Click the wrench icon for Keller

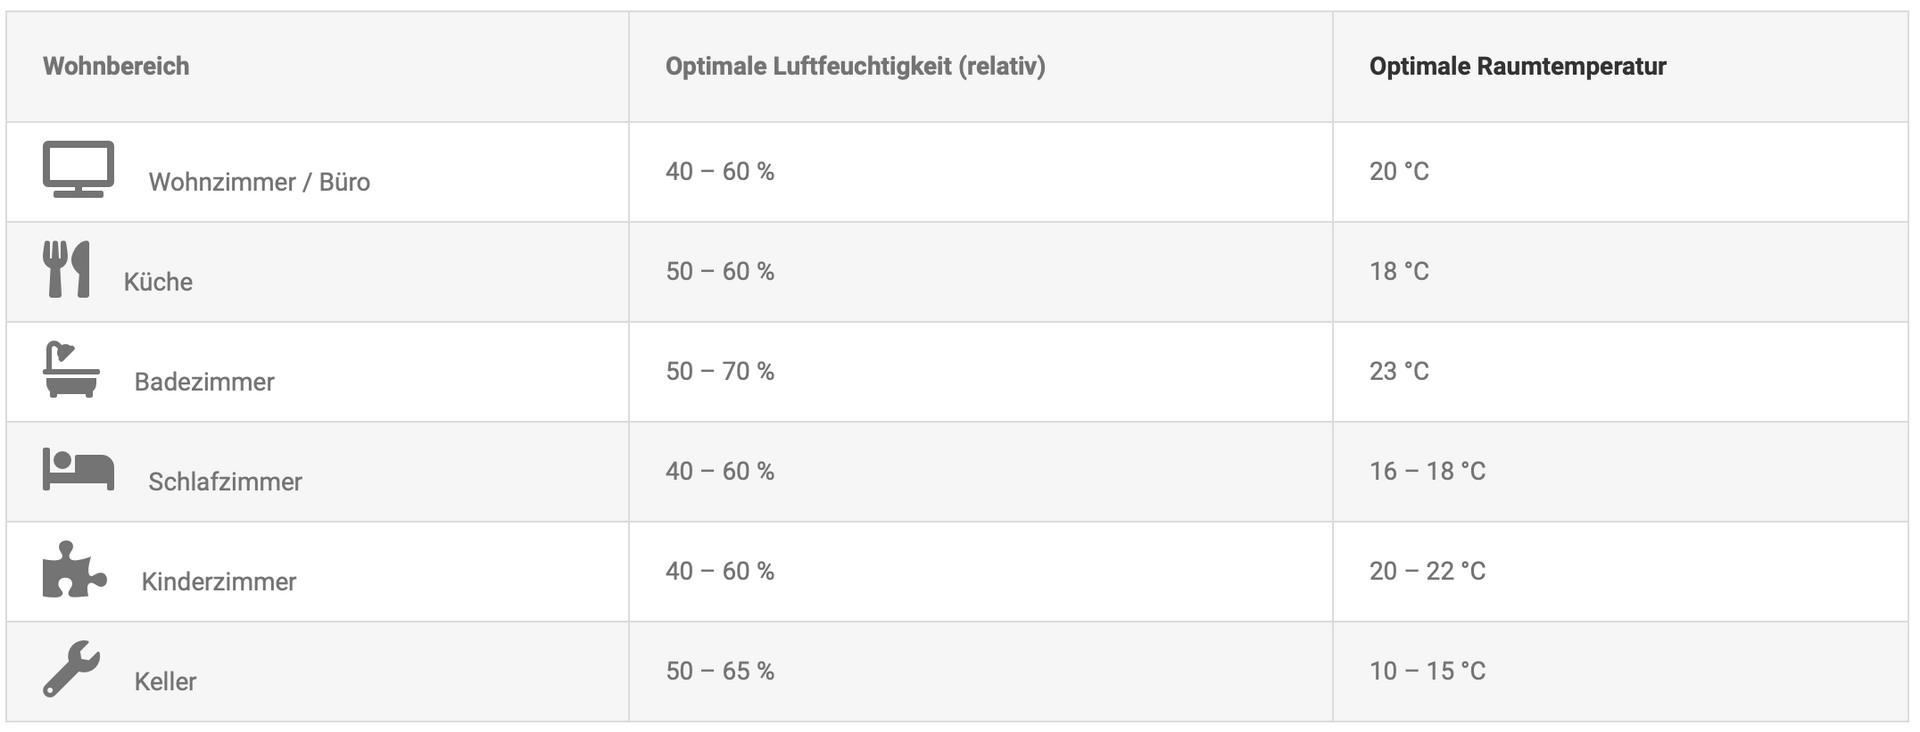[x=71, y=668]
